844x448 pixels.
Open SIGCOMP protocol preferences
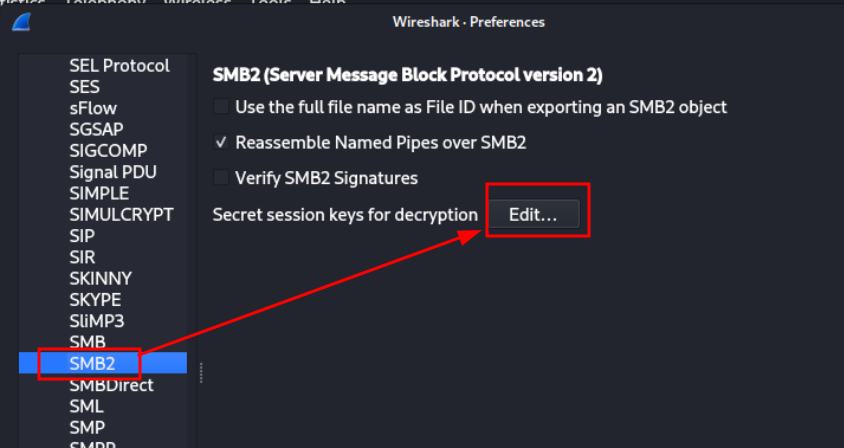103,151
